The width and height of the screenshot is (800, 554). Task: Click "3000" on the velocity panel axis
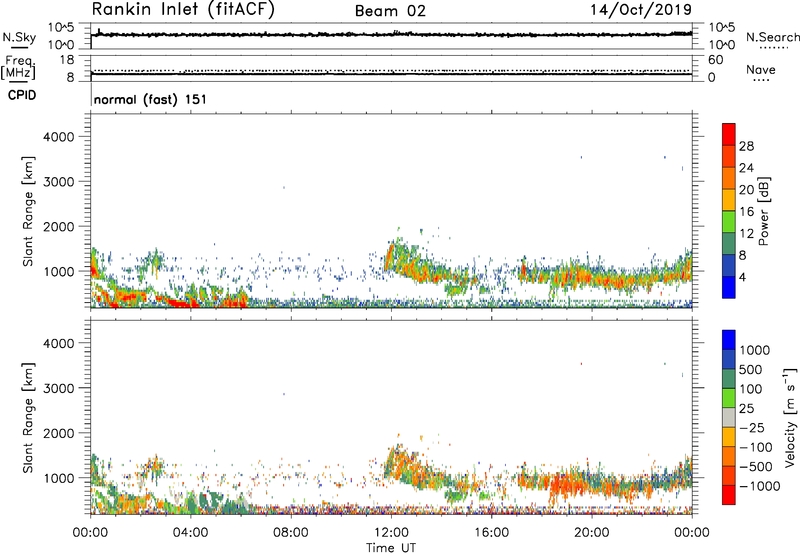point(59,388)
